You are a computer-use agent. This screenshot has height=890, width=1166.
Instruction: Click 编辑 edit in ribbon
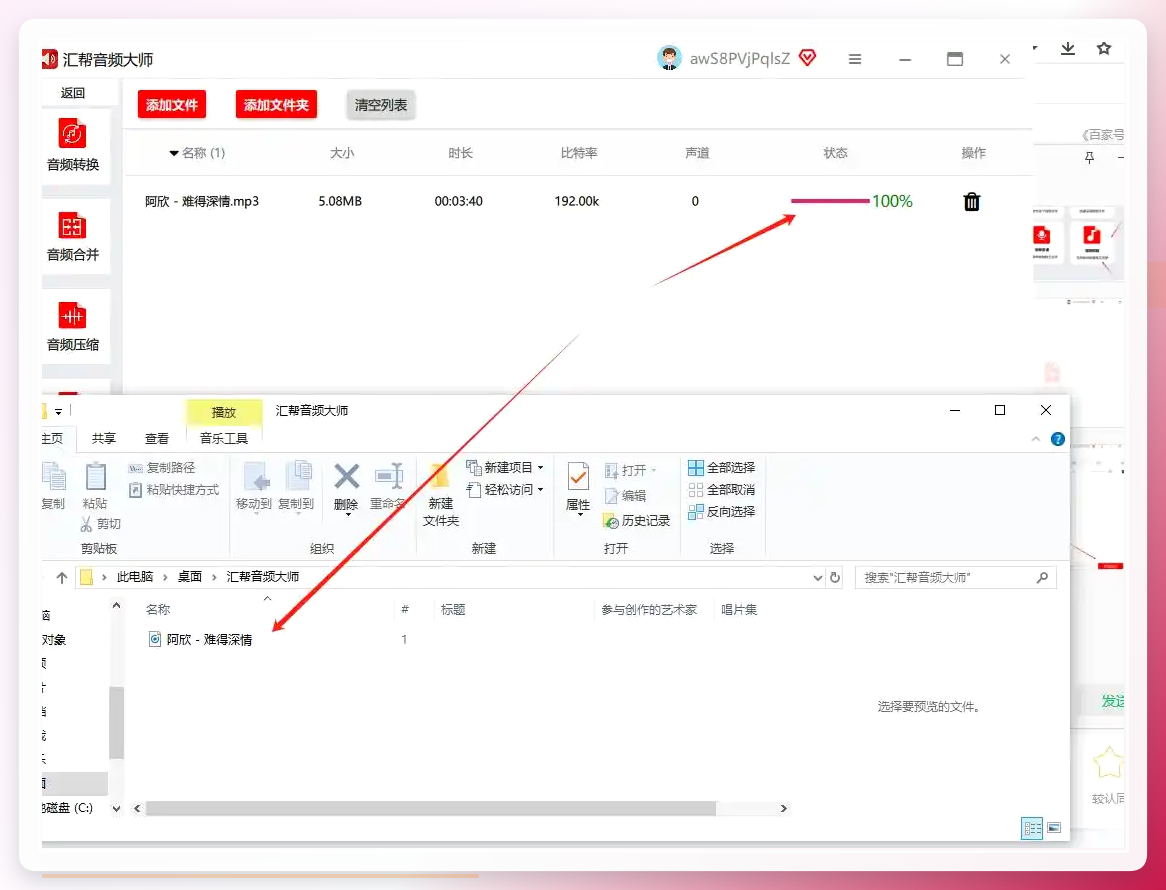tap(625, 496)
